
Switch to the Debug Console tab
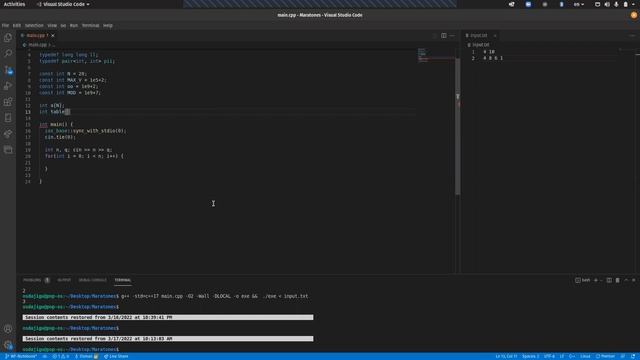click(x=93, y=280)
